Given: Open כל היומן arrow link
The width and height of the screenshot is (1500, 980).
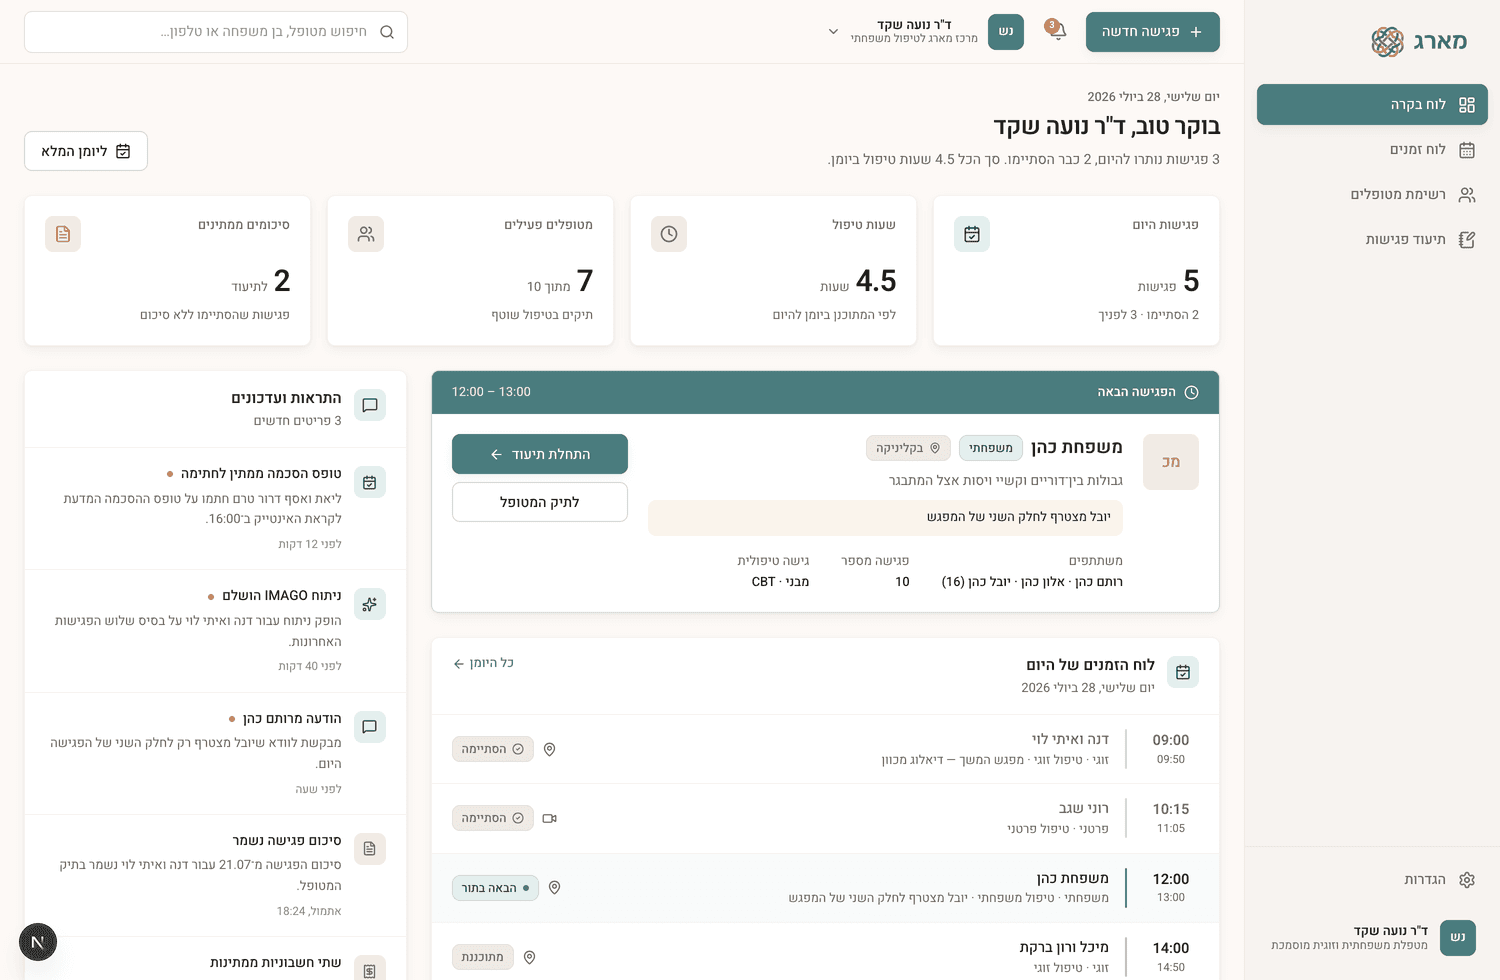Looking at the screenshot, I should tap(483, 663).
